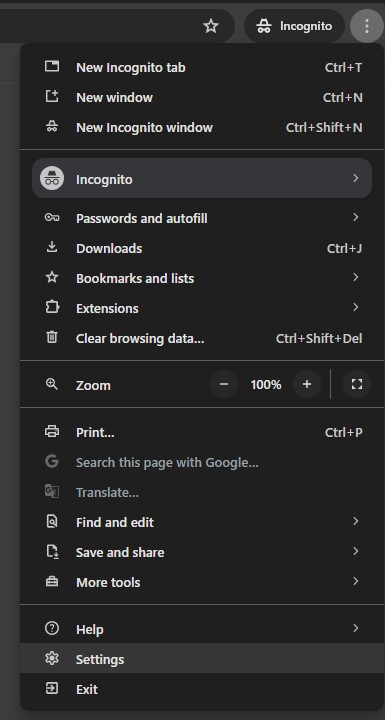Click the Zoom magnifier icon
The height and width of the screenshot is (720, 385).
coord(52,384)
